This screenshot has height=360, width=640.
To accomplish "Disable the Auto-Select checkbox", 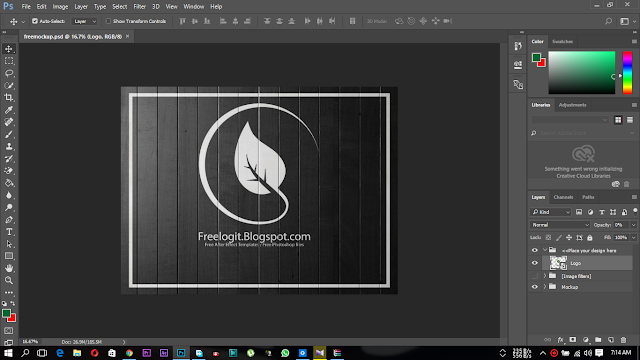I will point(35,21).
